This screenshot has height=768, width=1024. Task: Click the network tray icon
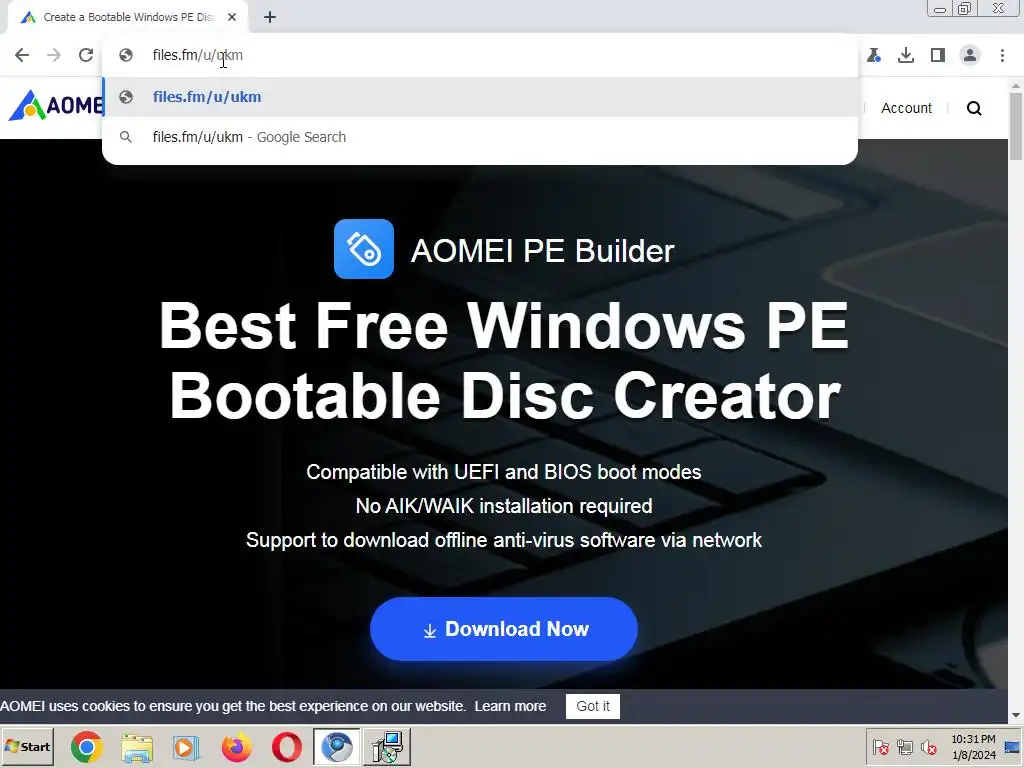(x=904, y=746)
